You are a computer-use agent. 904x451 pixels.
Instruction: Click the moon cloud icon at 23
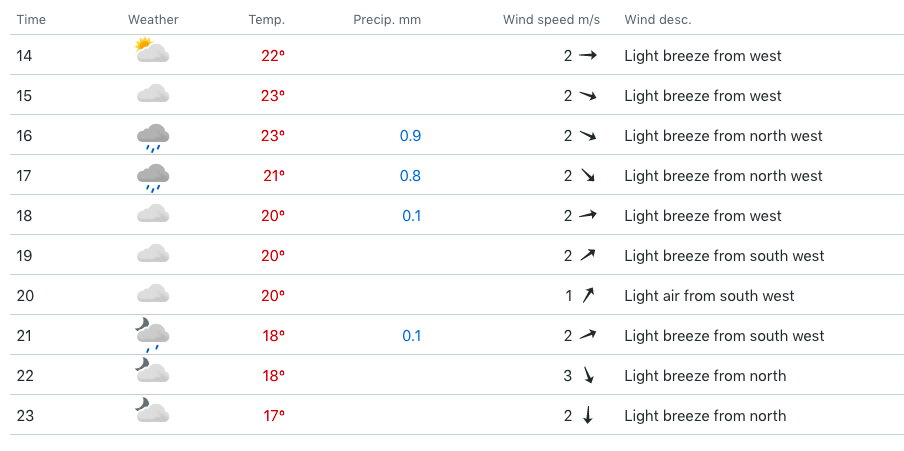(x=152, y=410)
